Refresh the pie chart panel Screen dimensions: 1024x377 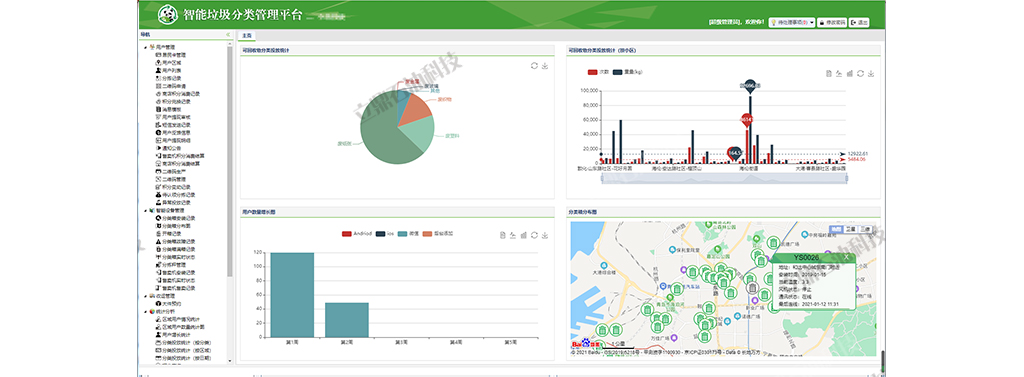[534, 65]
